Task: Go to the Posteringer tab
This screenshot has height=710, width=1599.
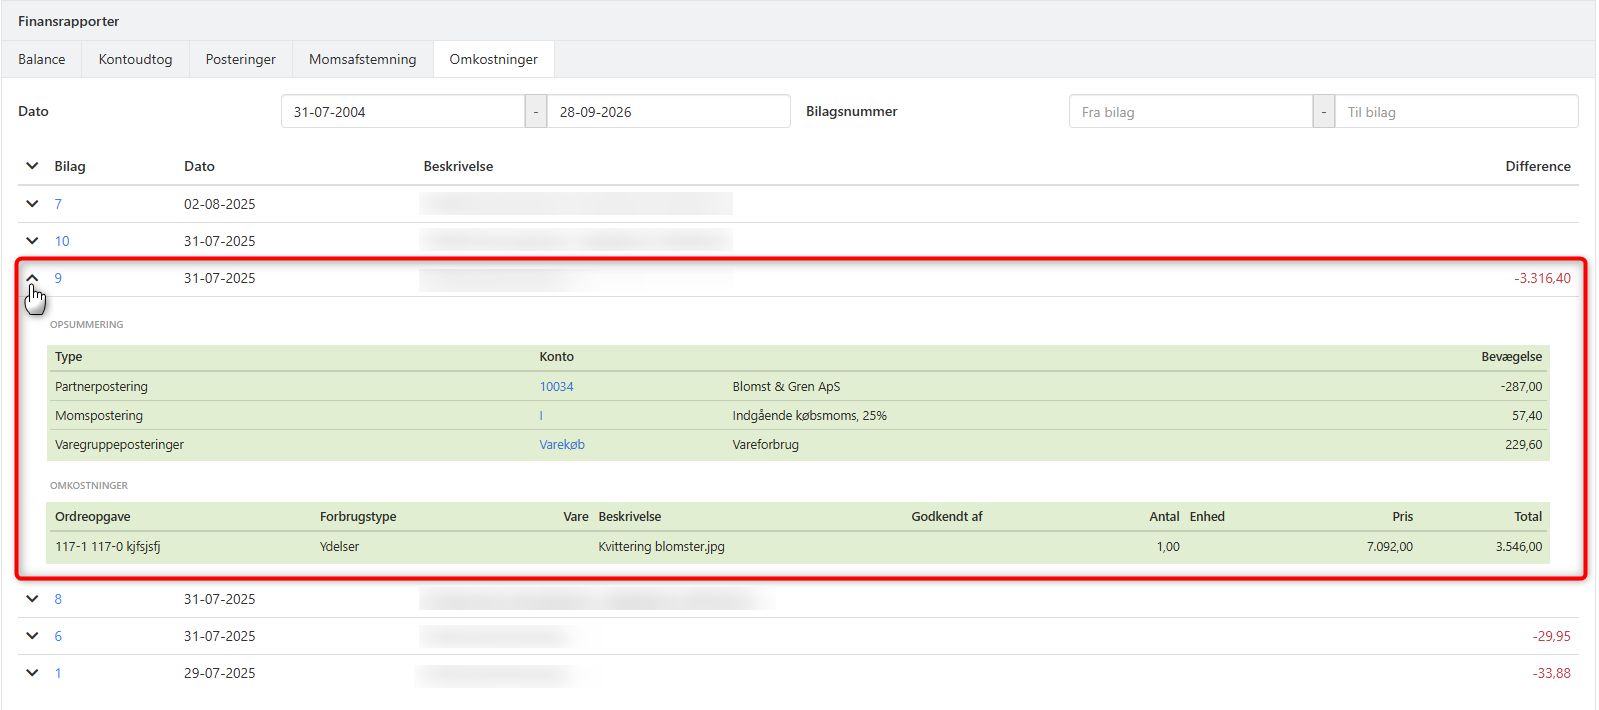Action: (241, 59)
